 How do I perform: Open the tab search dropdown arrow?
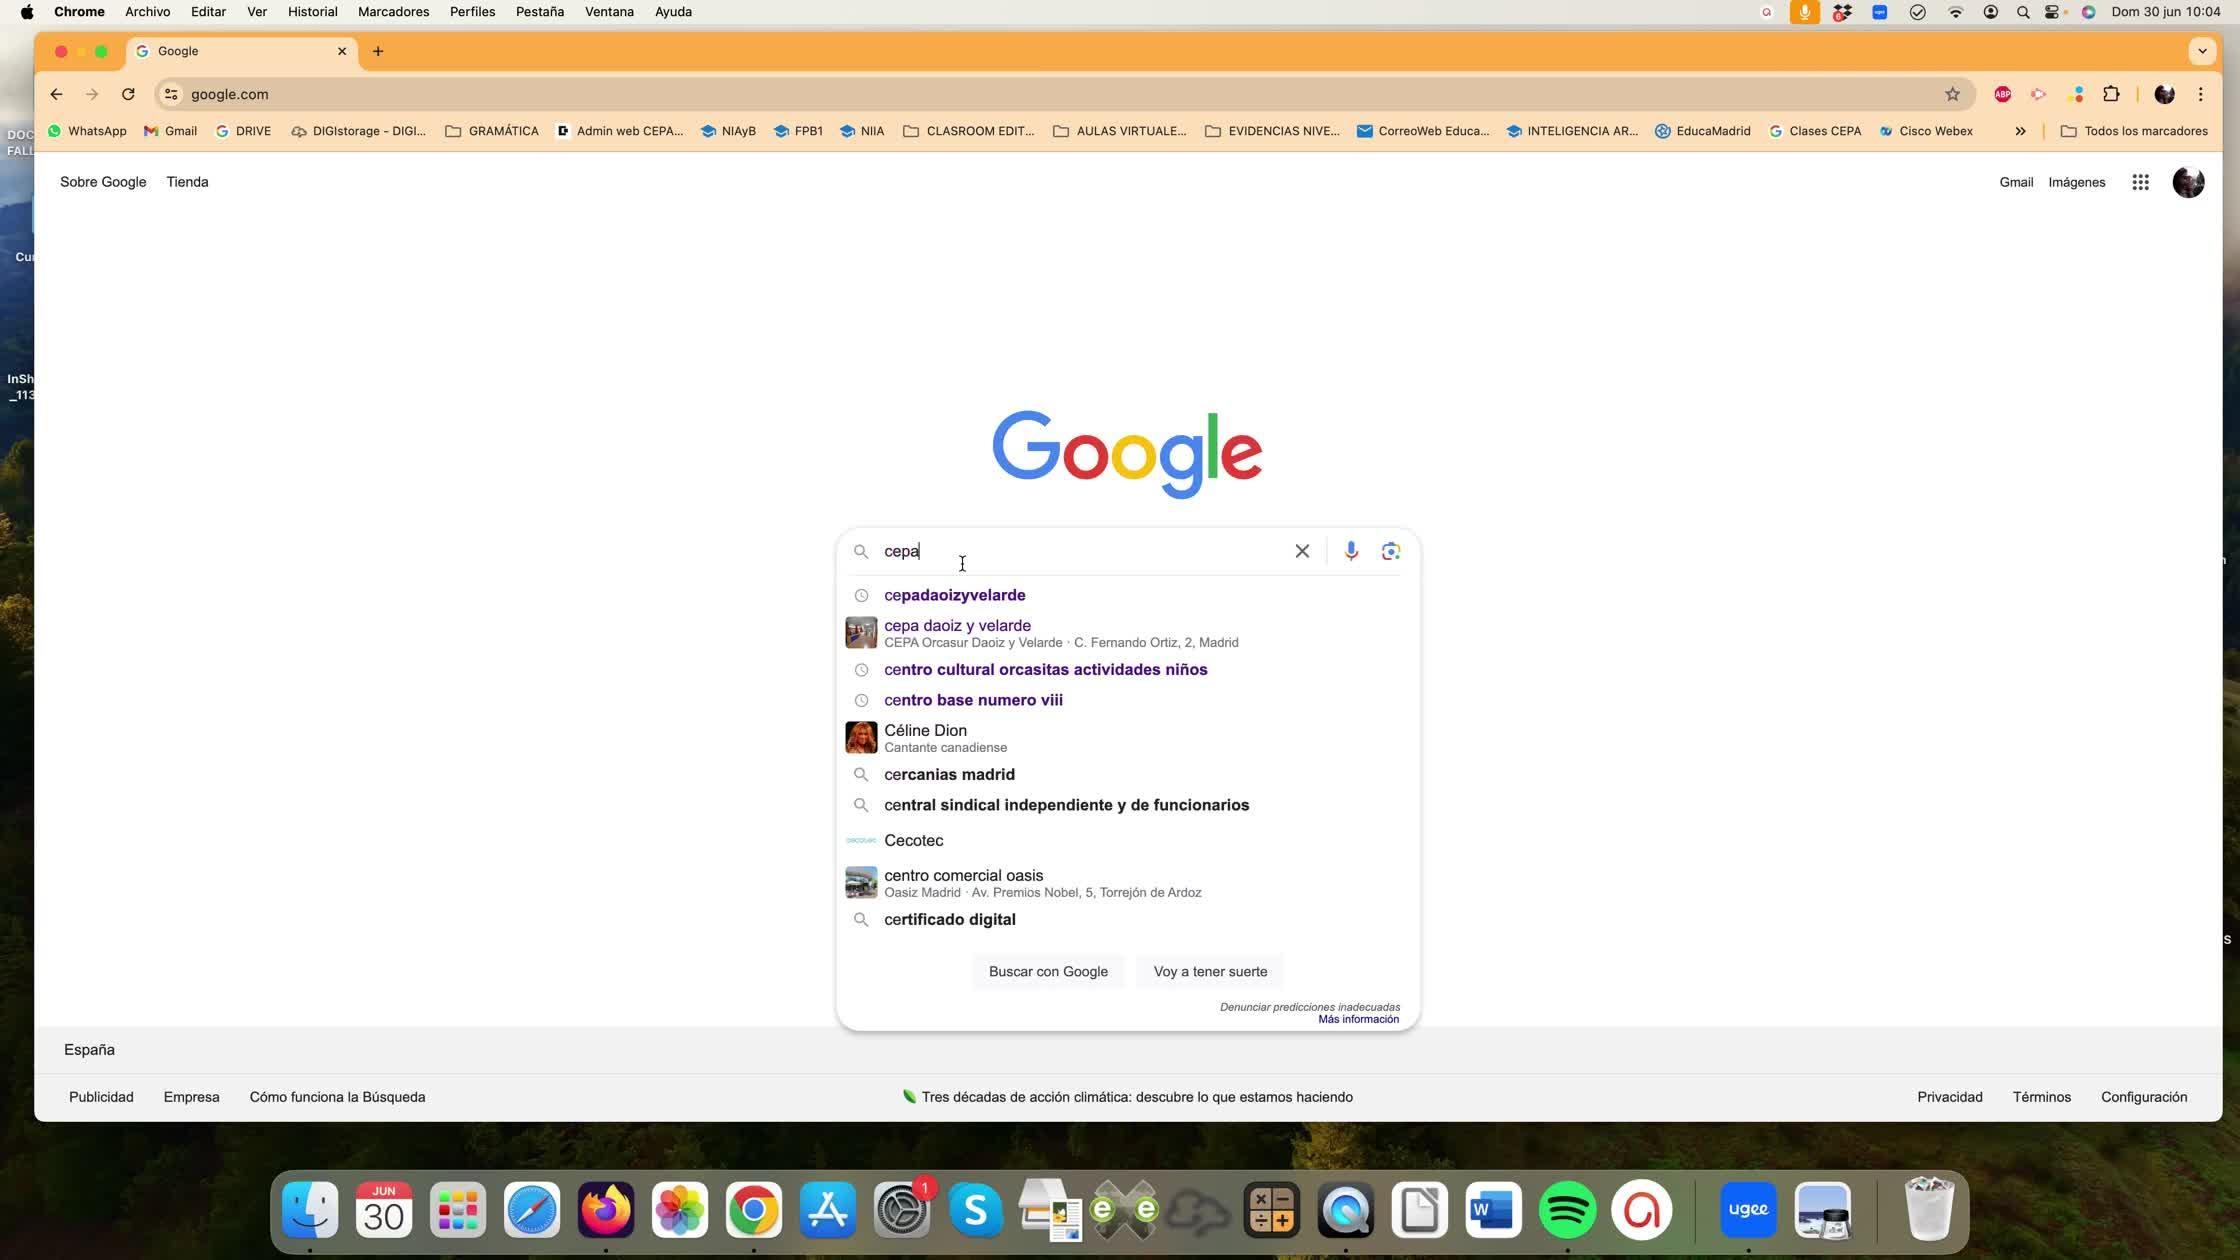(x=2201, y=51)
